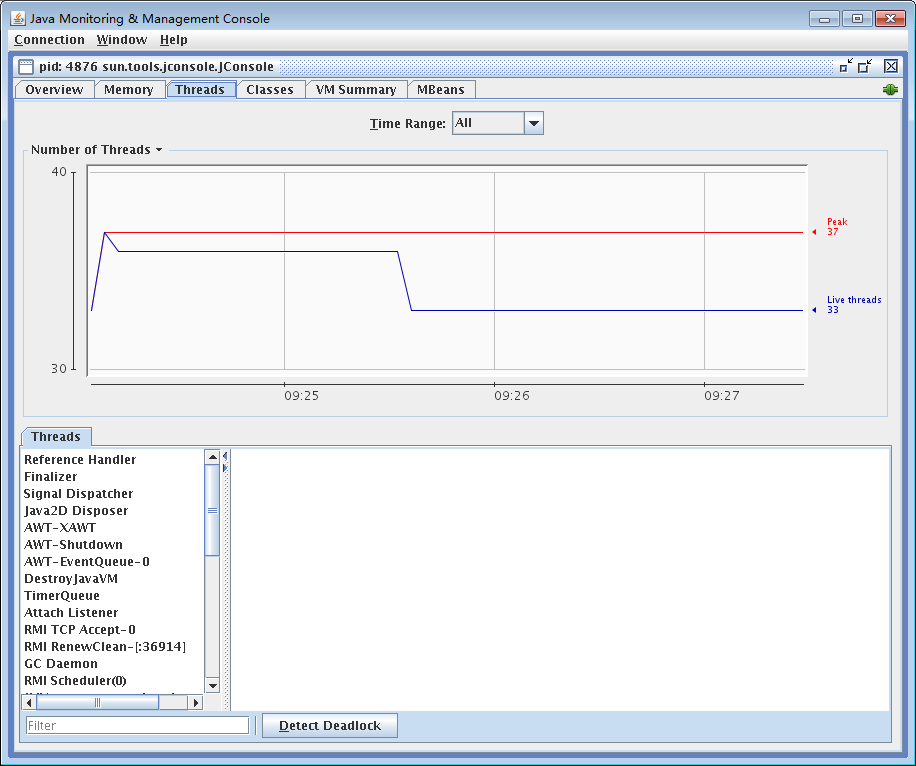Screen dimensions: 916x766
Task: Iconify the pid 4876 internal frame
Action: (846, 66)
